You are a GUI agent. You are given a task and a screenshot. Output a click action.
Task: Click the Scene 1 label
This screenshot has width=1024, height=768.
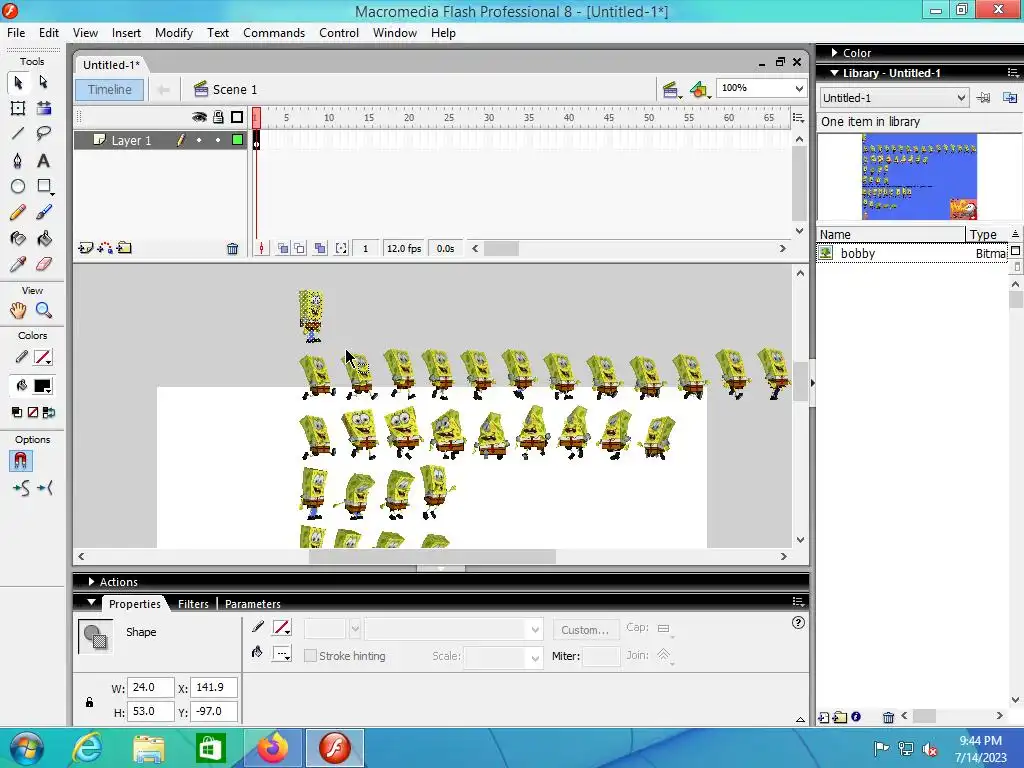(234, 90)
